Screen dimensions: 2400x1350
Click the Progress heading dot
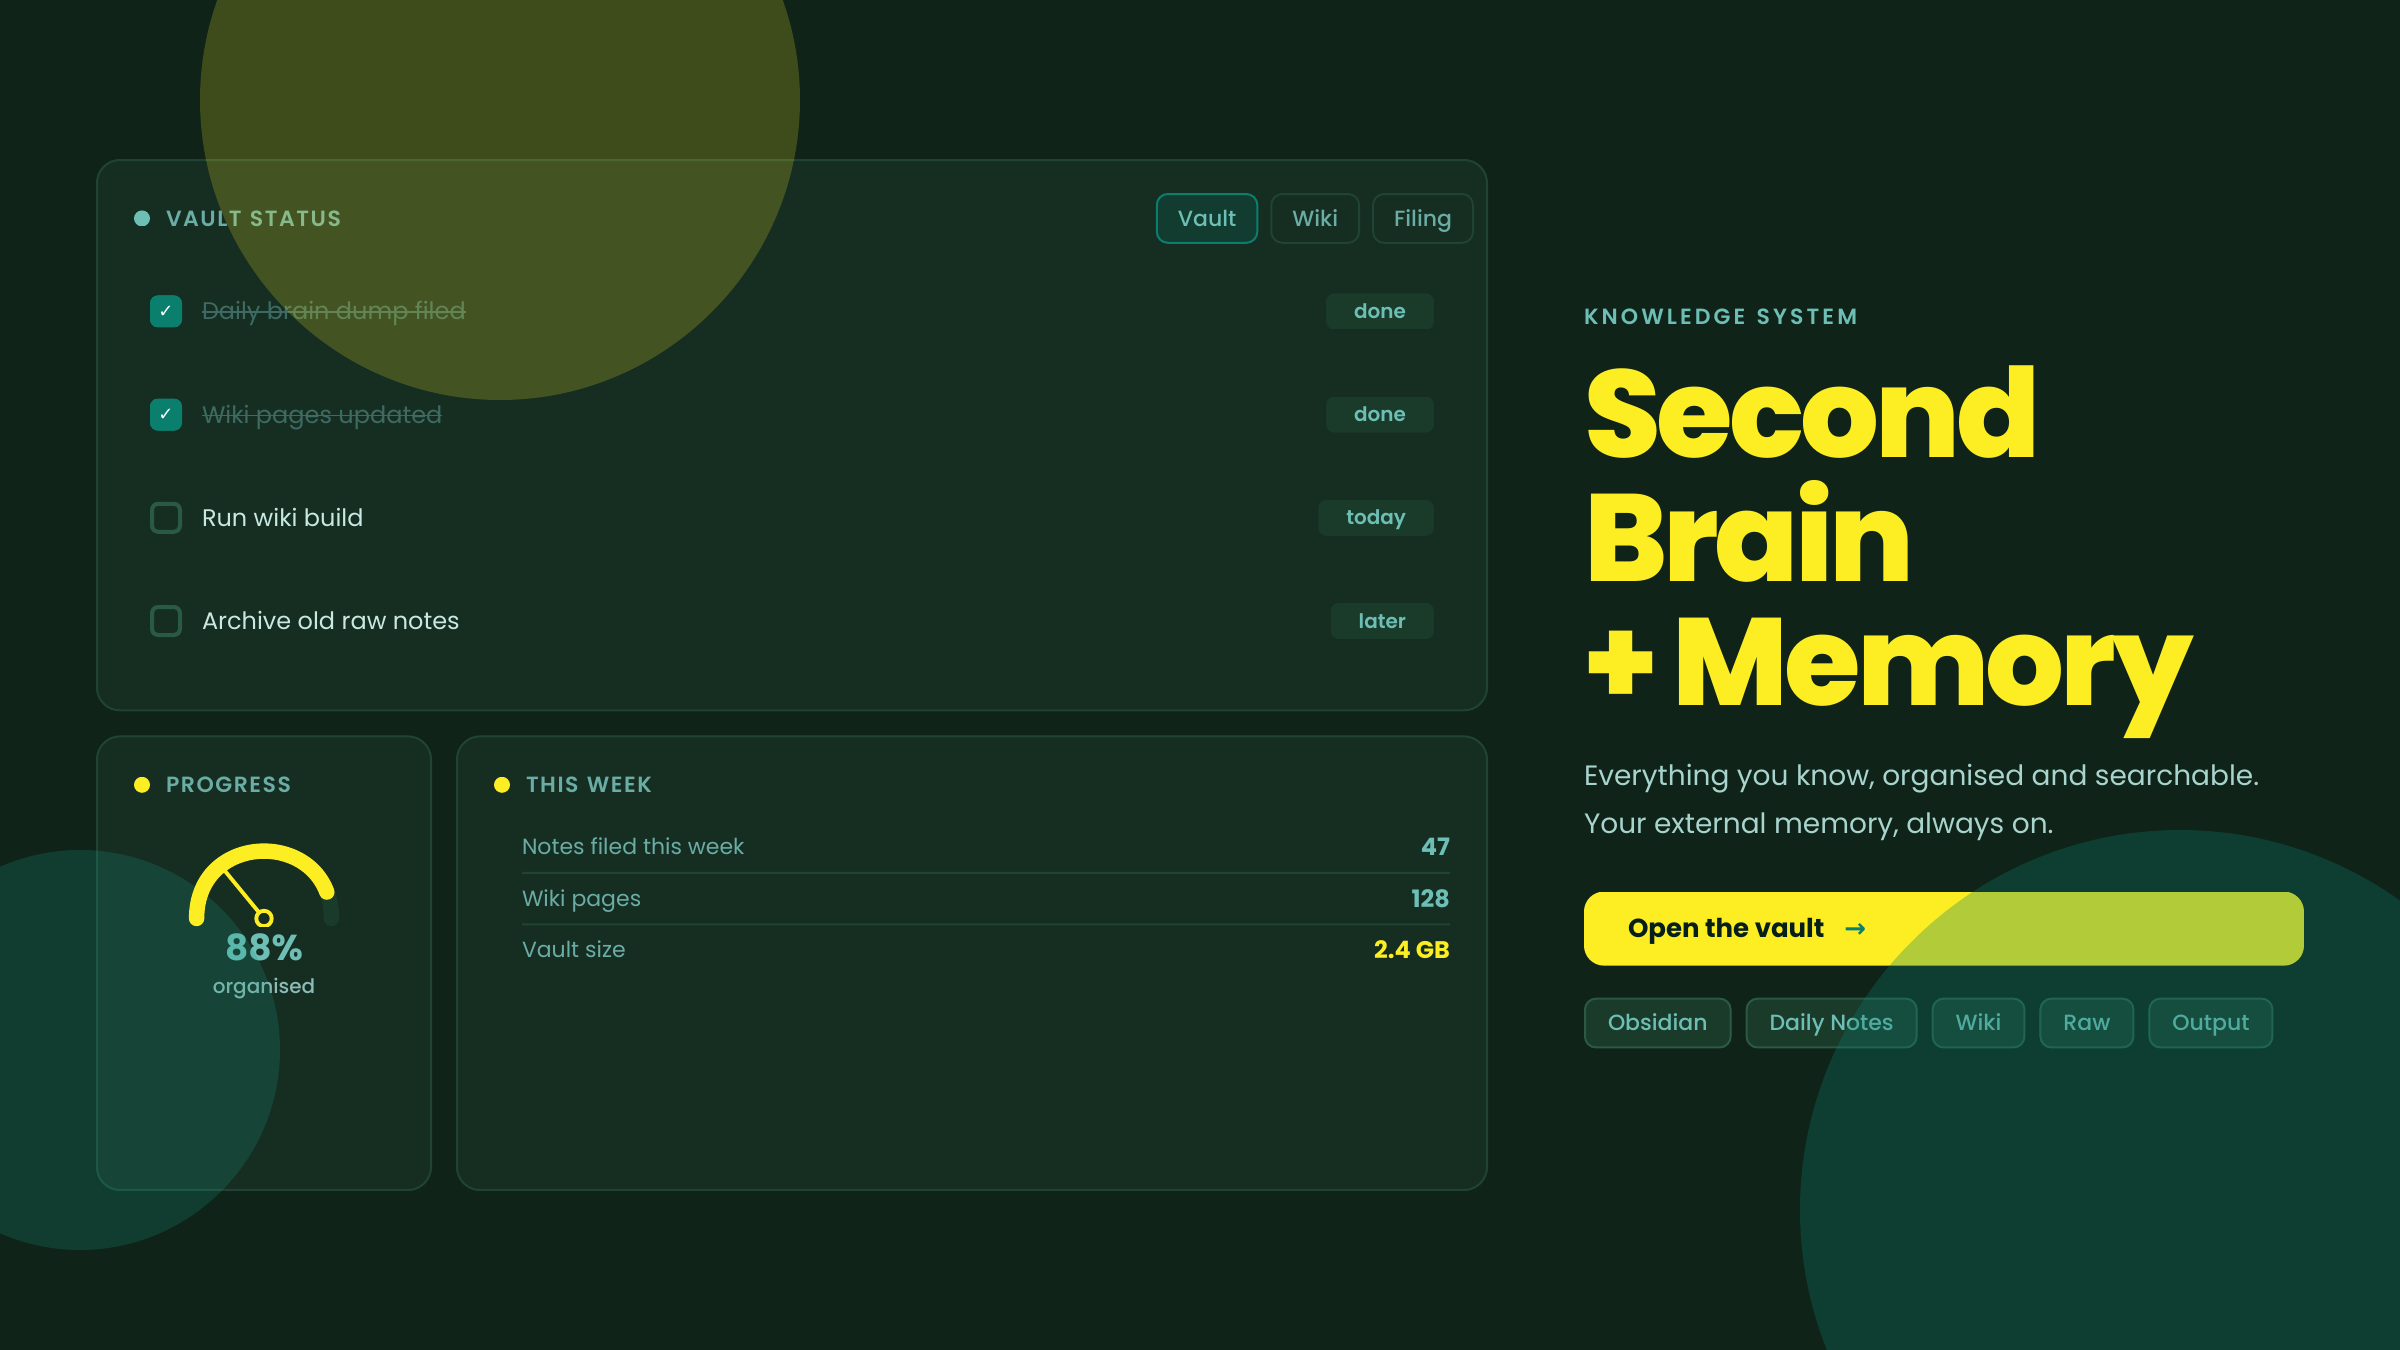[142, 785]
